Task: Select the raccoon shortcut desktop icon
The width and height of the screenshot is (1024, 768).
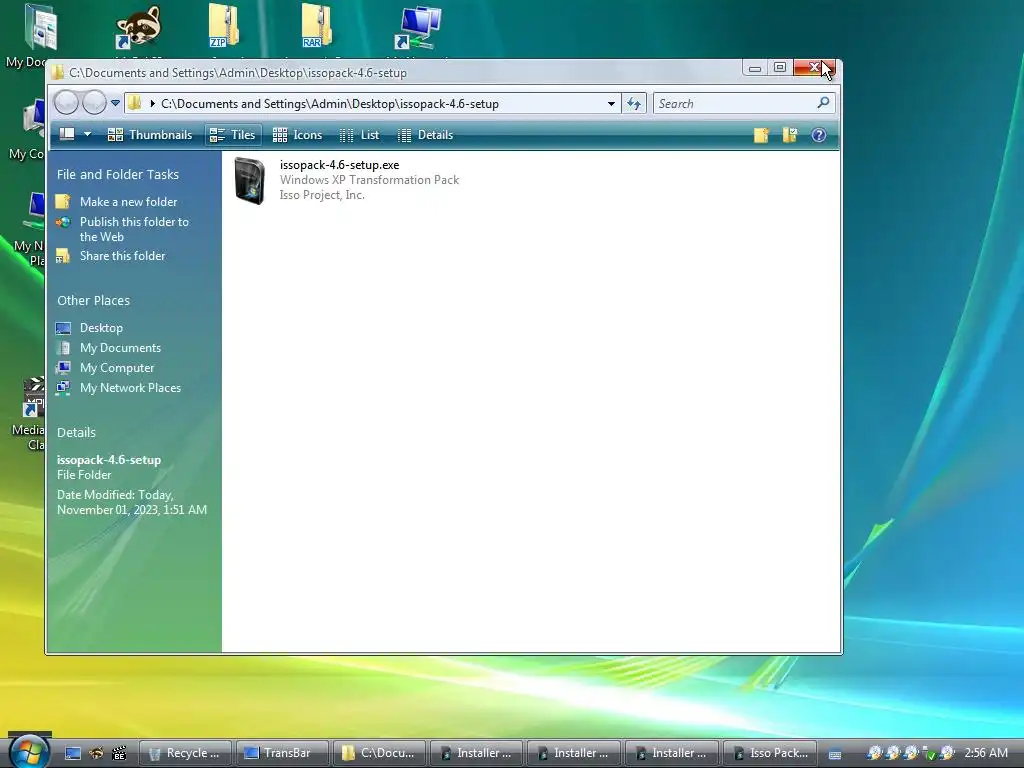Action: (x=138, y=27)
